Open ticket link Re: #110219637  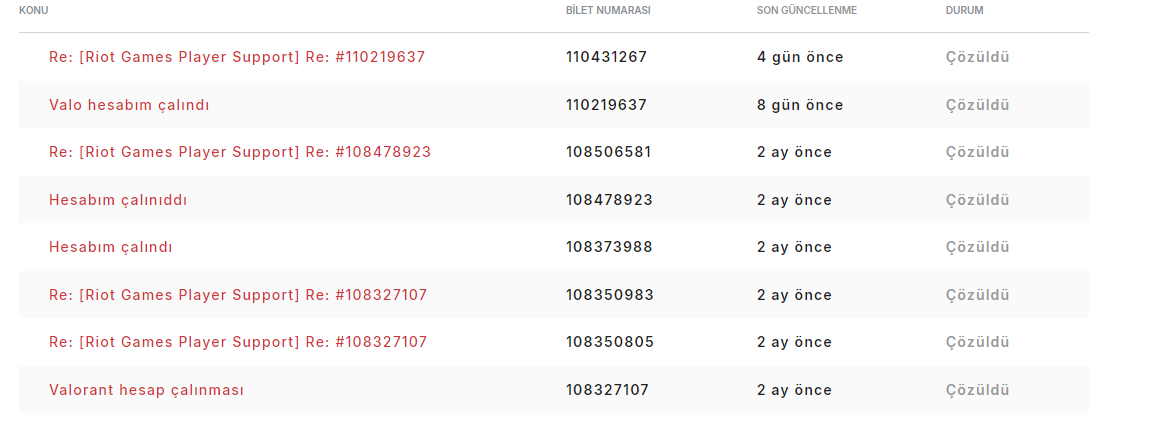[237, 57]
